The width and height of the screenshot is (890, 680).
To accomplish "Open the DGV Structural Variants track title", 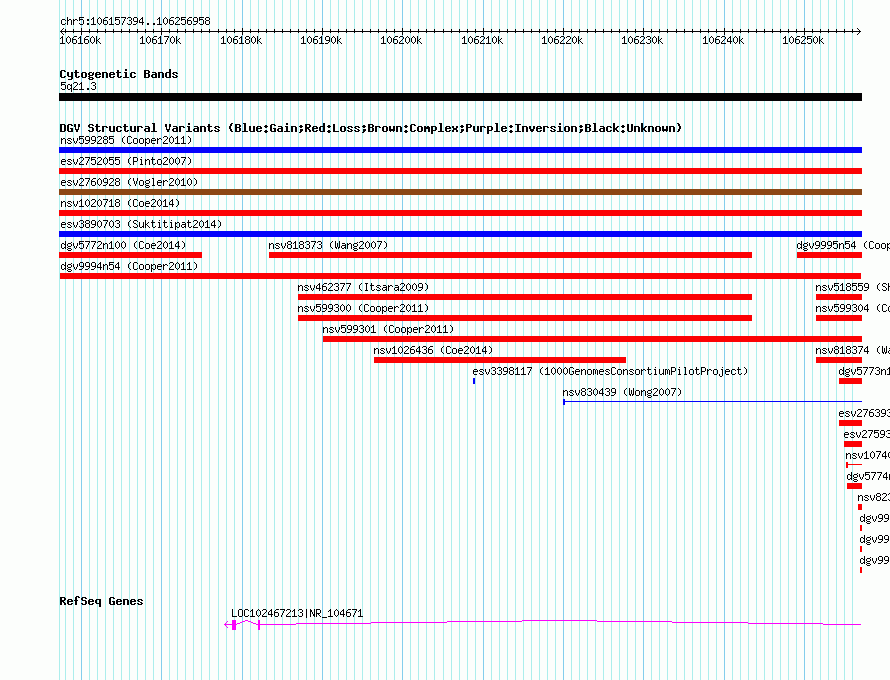I will [x=371, y=128].
